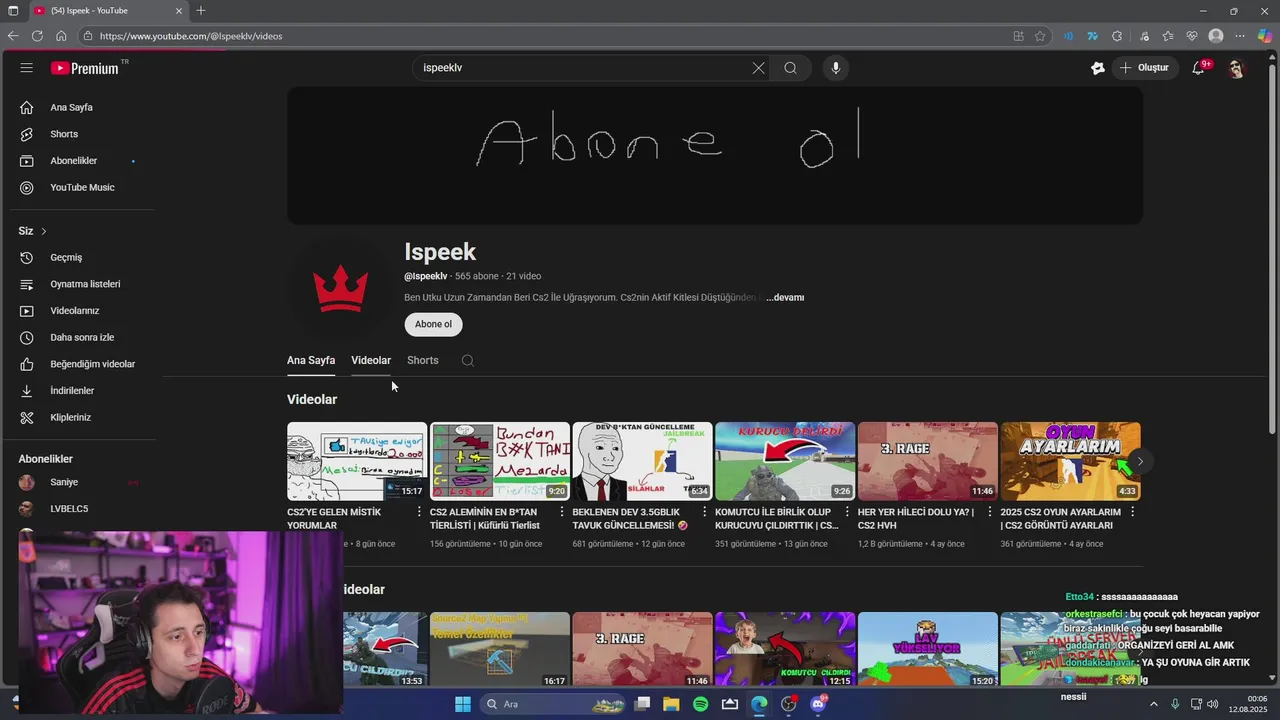Open options for 2025 CS2 OYUN AYARLARIM video
The image size is (1280, 720).
pyautogui.click(x=1132, y=512)
